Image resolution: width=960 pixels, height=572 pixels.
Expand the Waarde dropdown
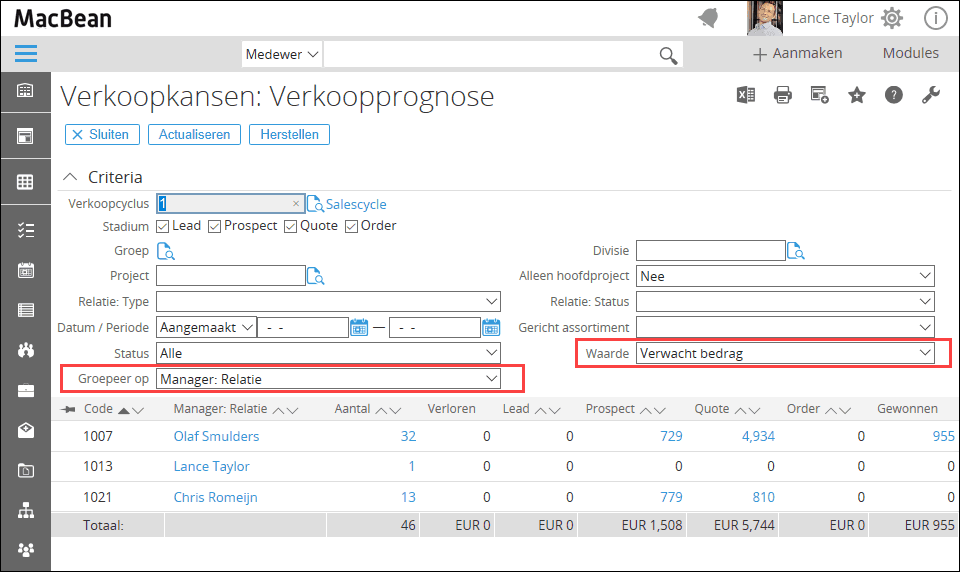[x=785, y=353]
